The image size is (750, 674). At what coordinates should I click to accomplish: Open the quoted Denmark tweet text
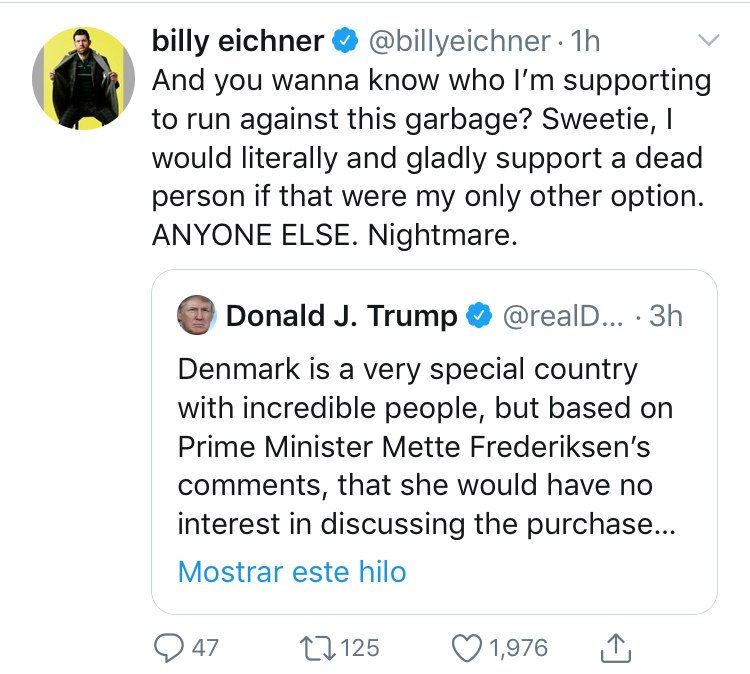pos(426,446)
